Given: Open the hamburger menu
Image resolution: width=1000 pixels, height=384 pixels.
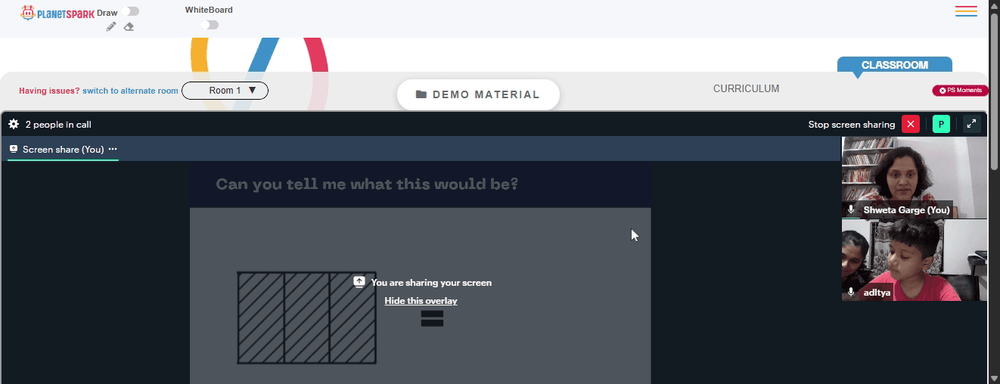Looking at the screenshot, I should pos(966,11).
